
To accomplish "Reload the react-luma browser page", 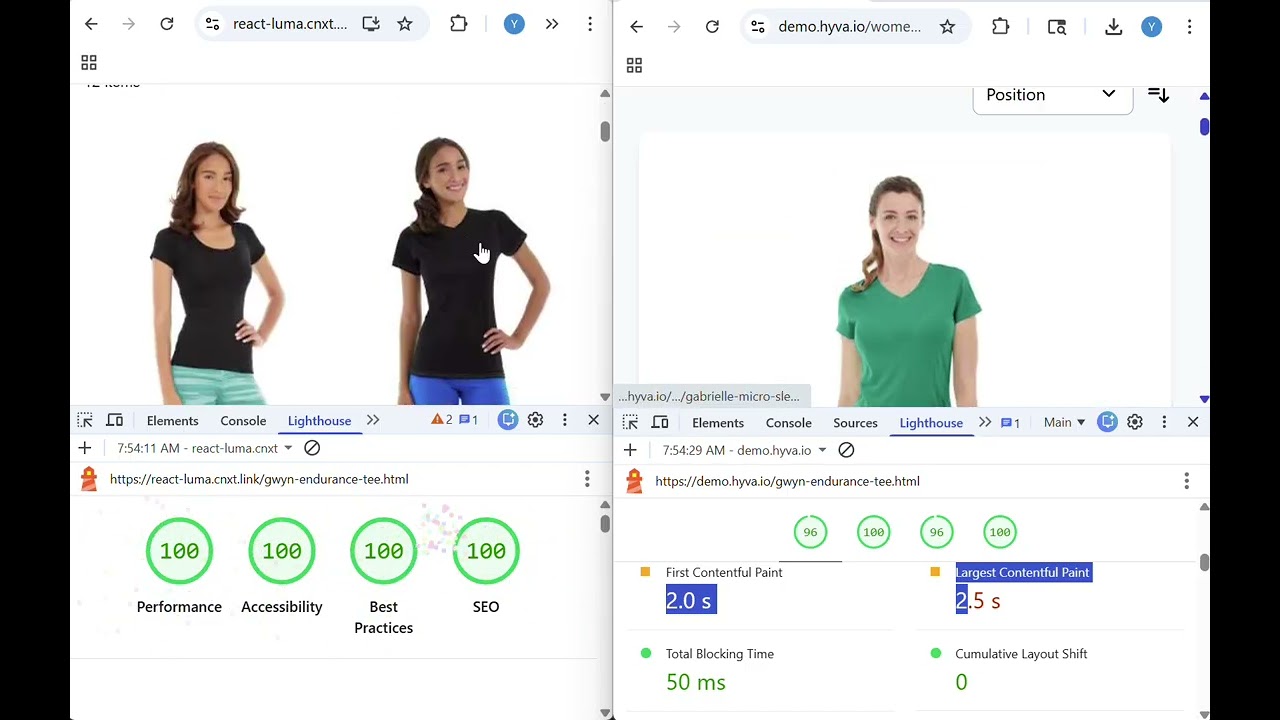I will pyautogui.click(x=167, y=24).
